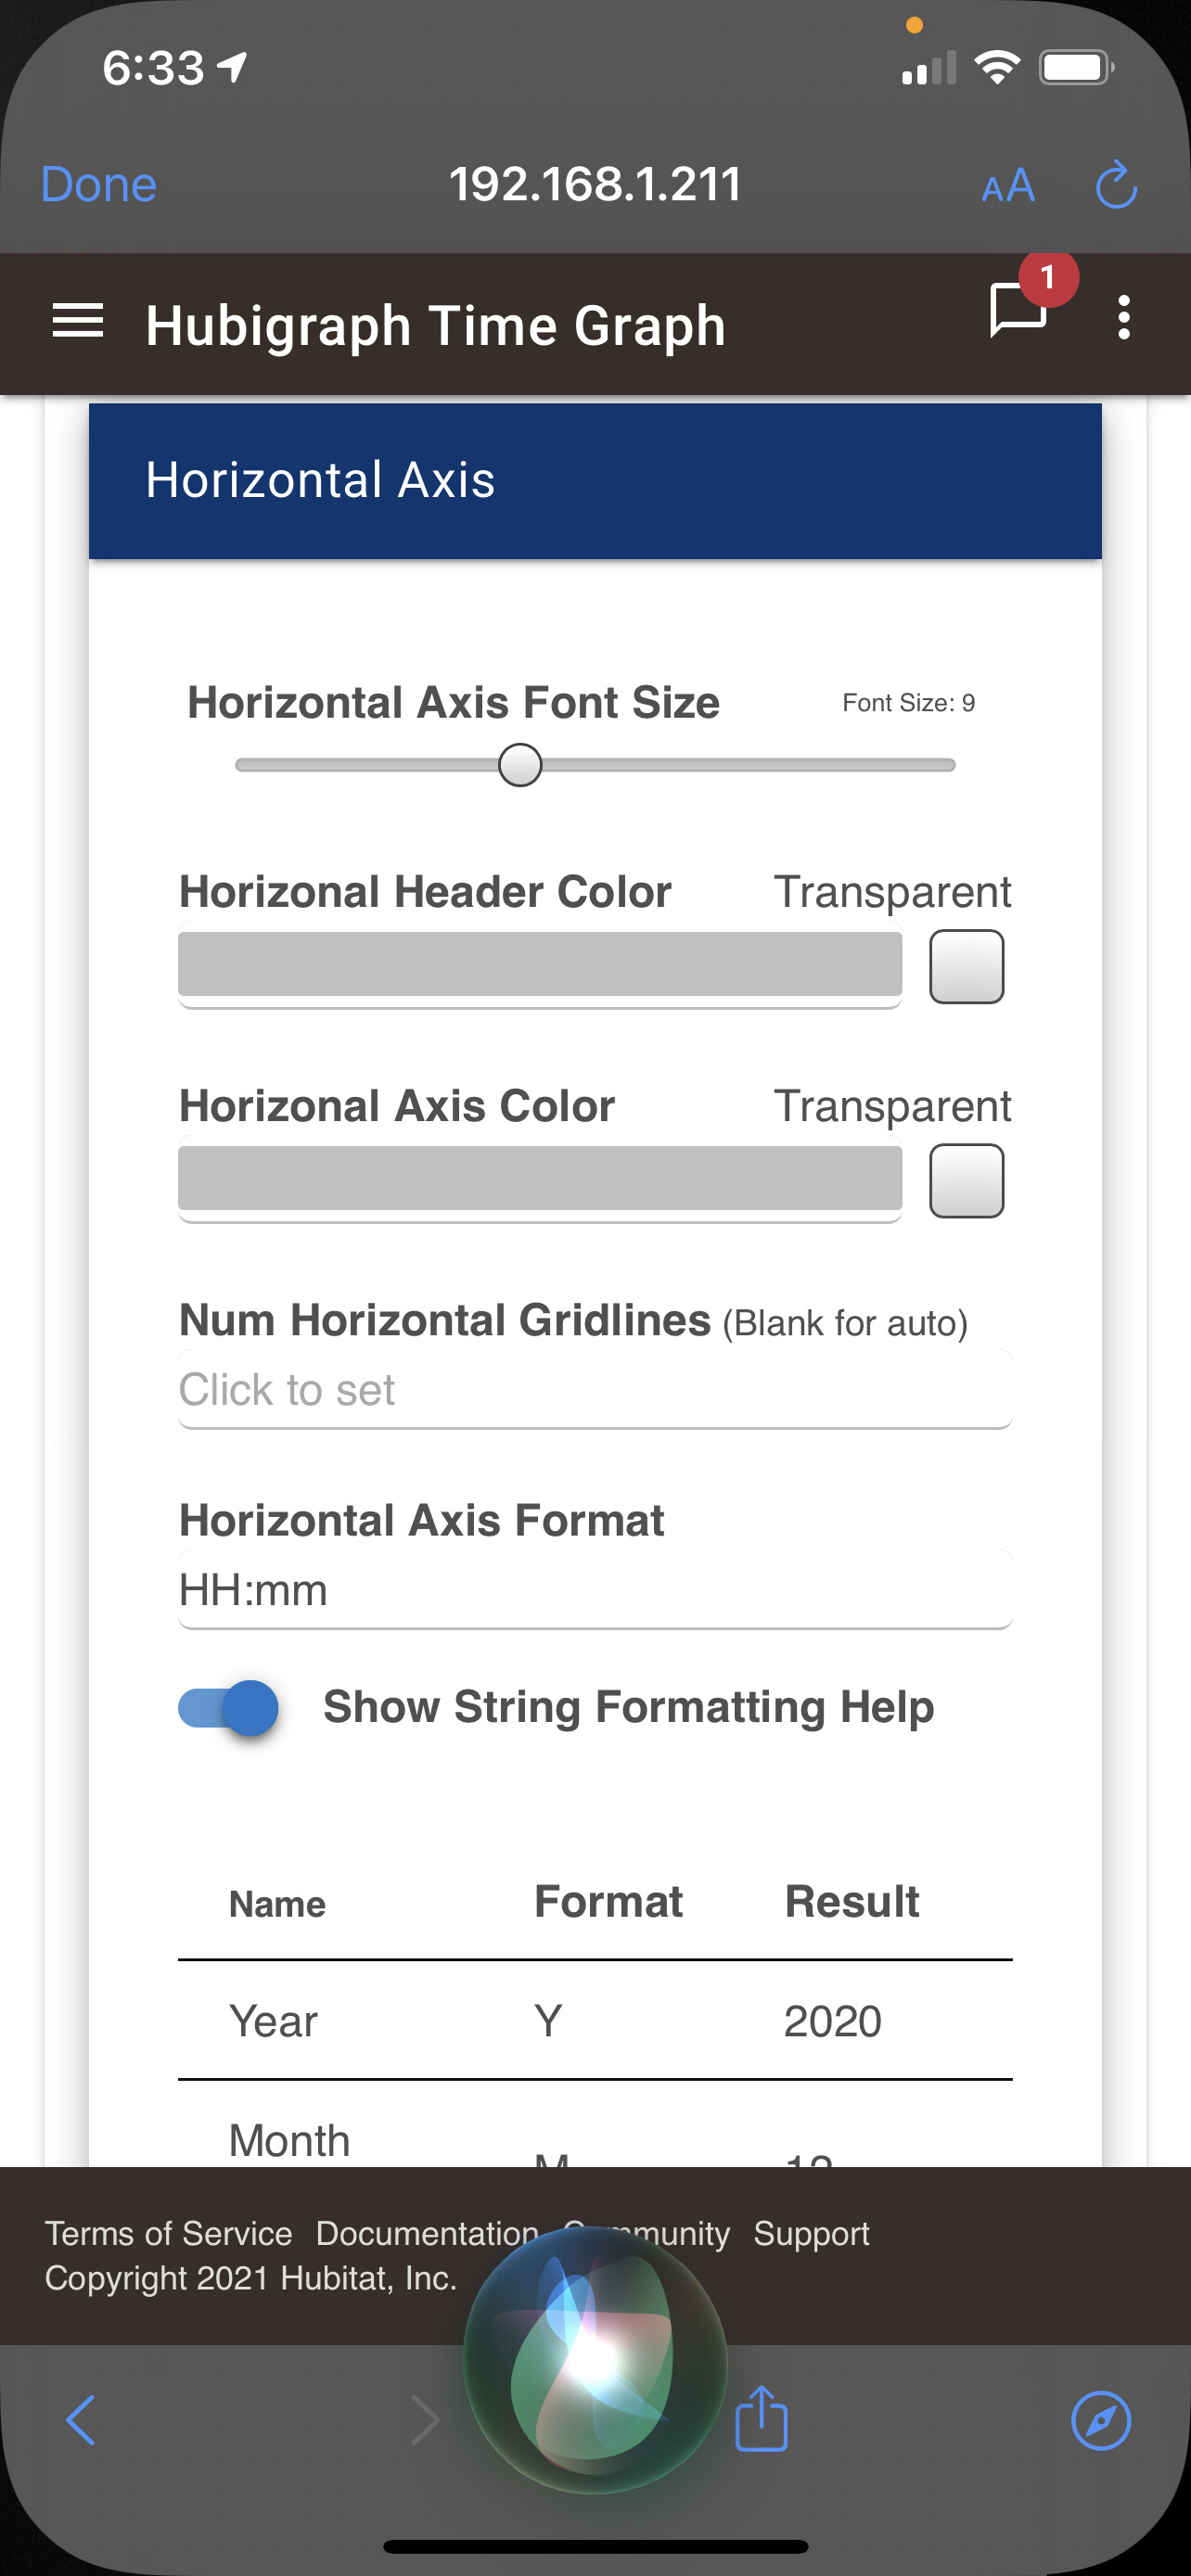Tap Done to close the browser
The width and height of the screenshot is (1191, 2576).
coord(98,185)
